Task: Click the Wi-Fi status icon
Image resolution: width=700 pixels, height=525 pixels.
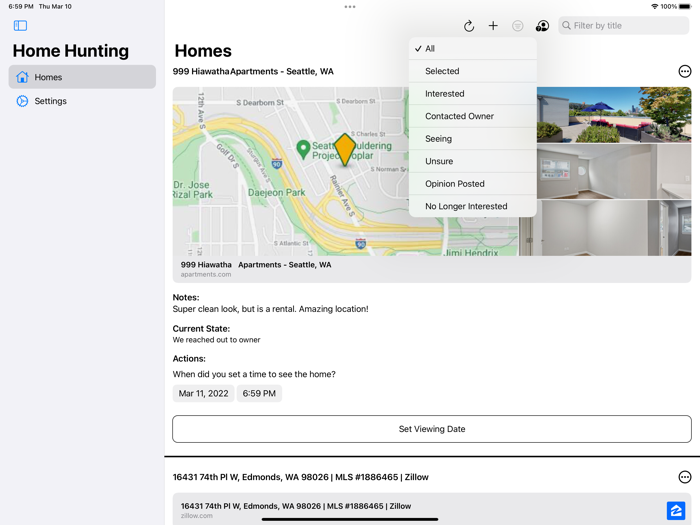Action: [x=654, y=7]
